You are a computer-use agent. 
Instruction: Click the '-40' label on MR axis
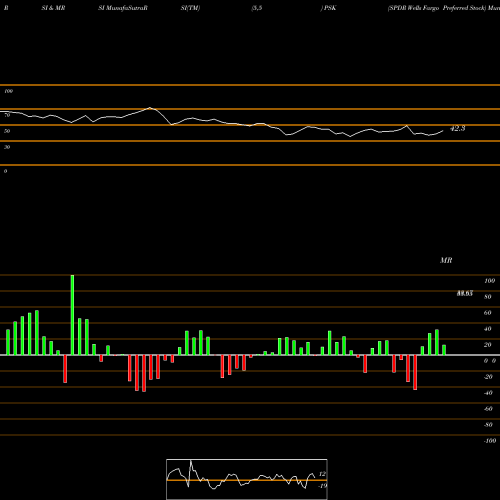tap(488, 393)
